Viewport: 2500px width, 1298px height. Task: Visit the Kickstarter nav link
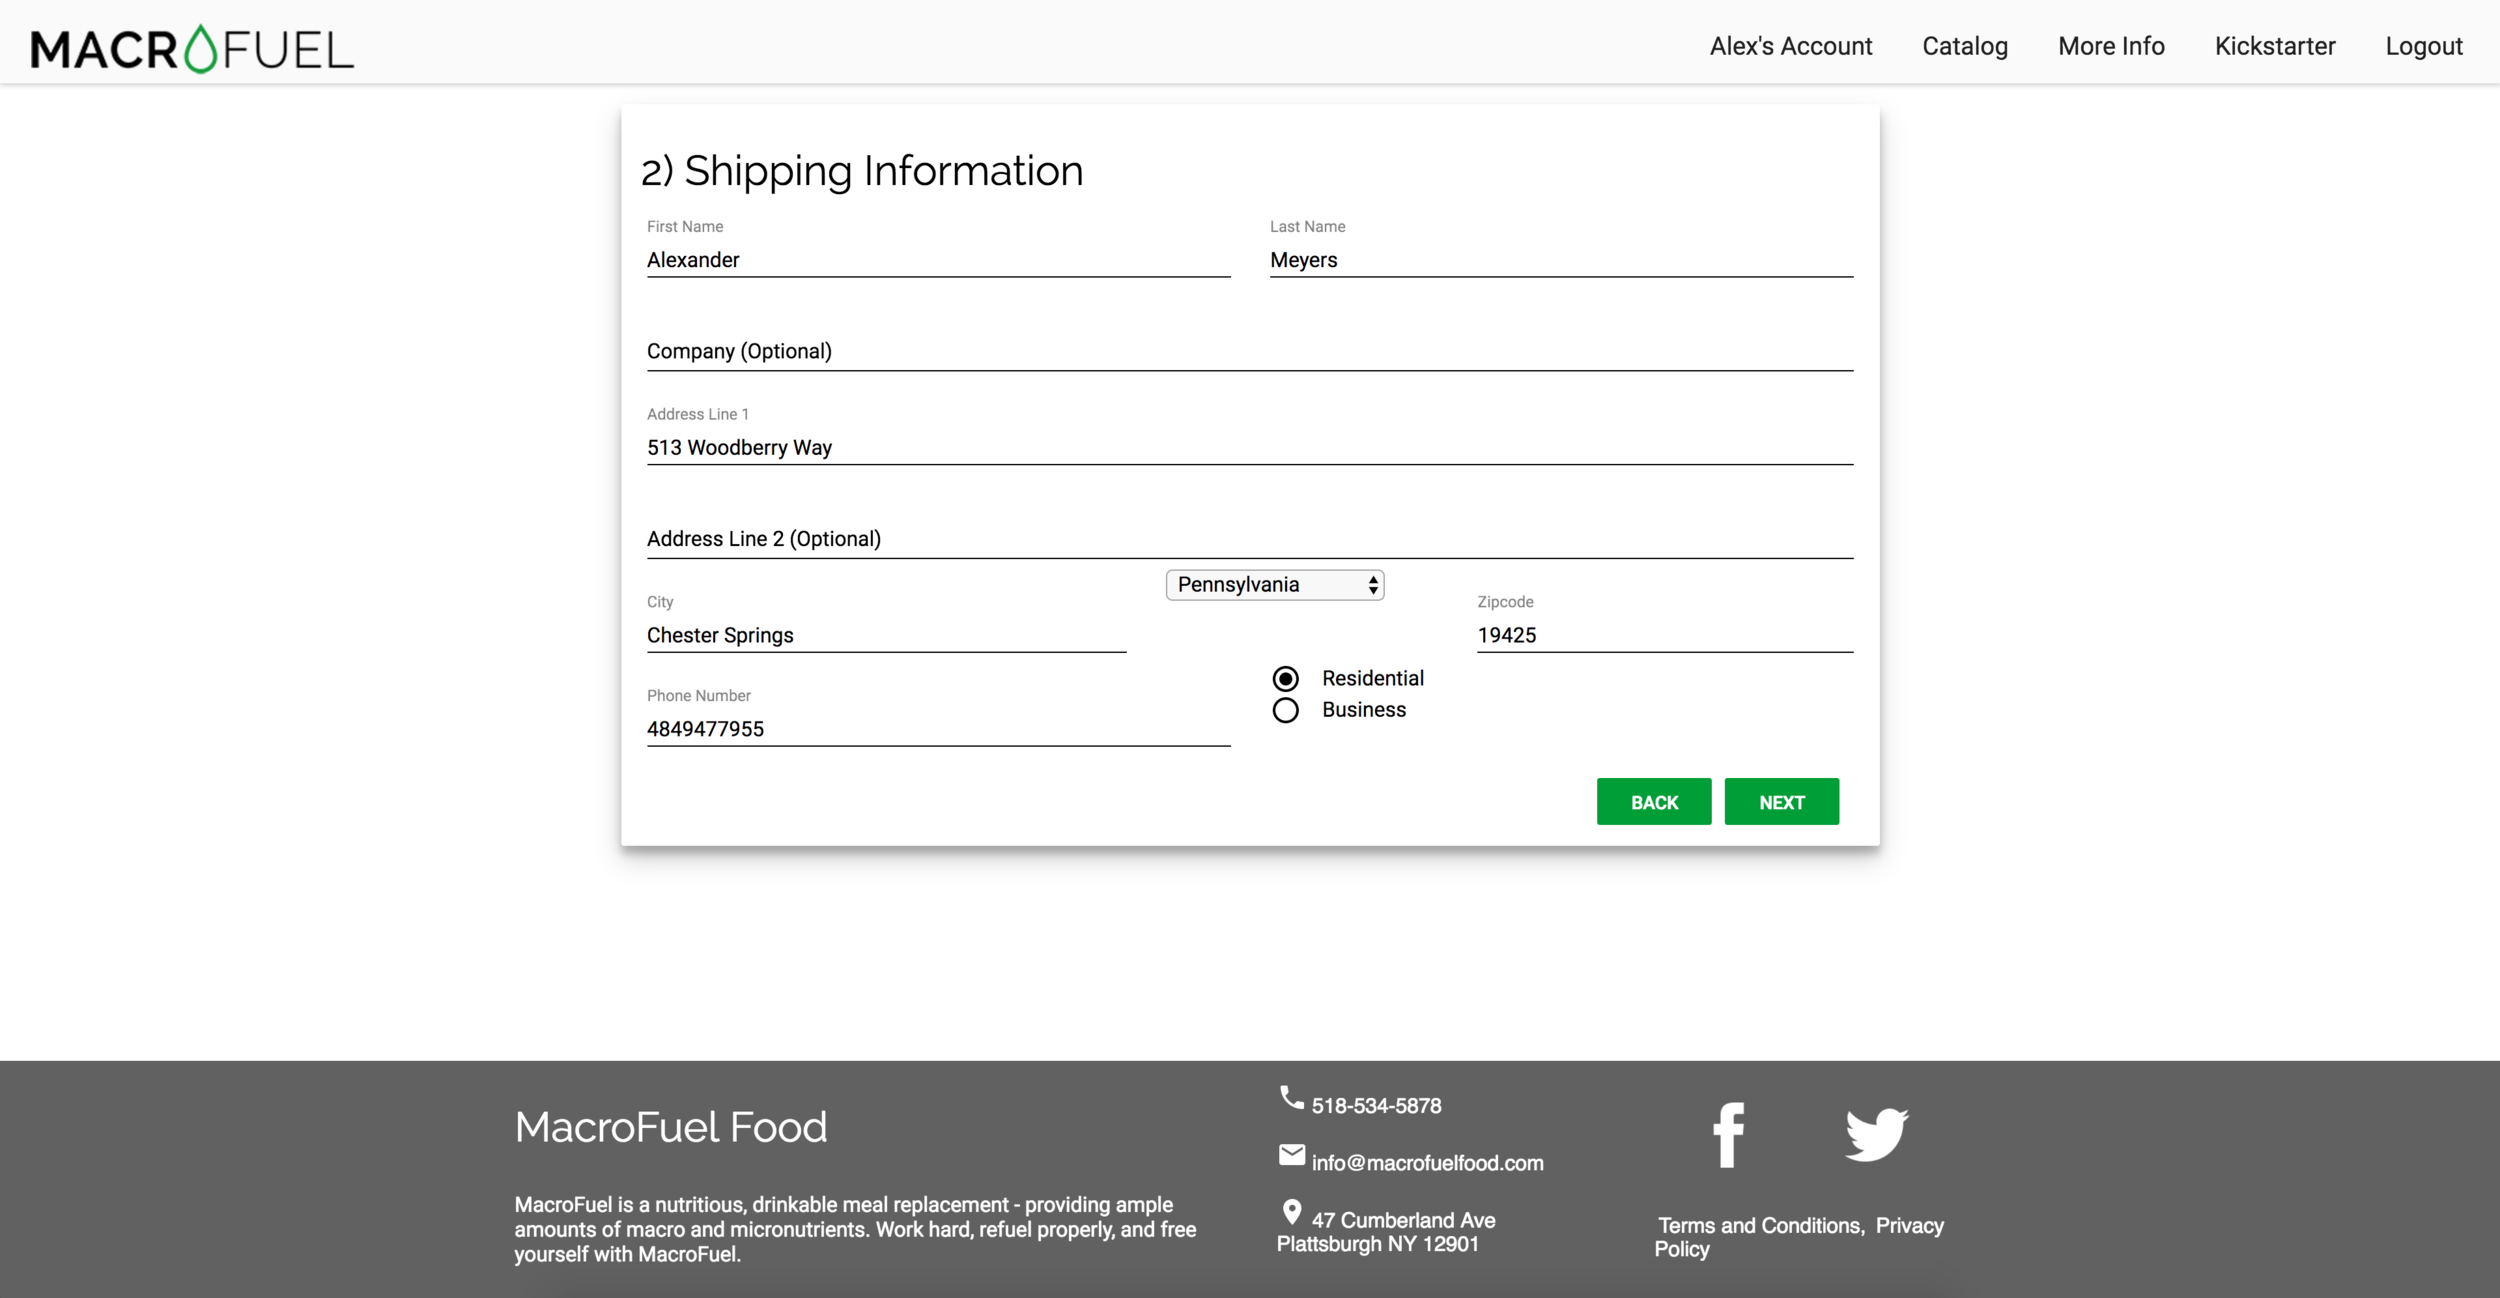pyautogui.click(x=2274, y=46)
